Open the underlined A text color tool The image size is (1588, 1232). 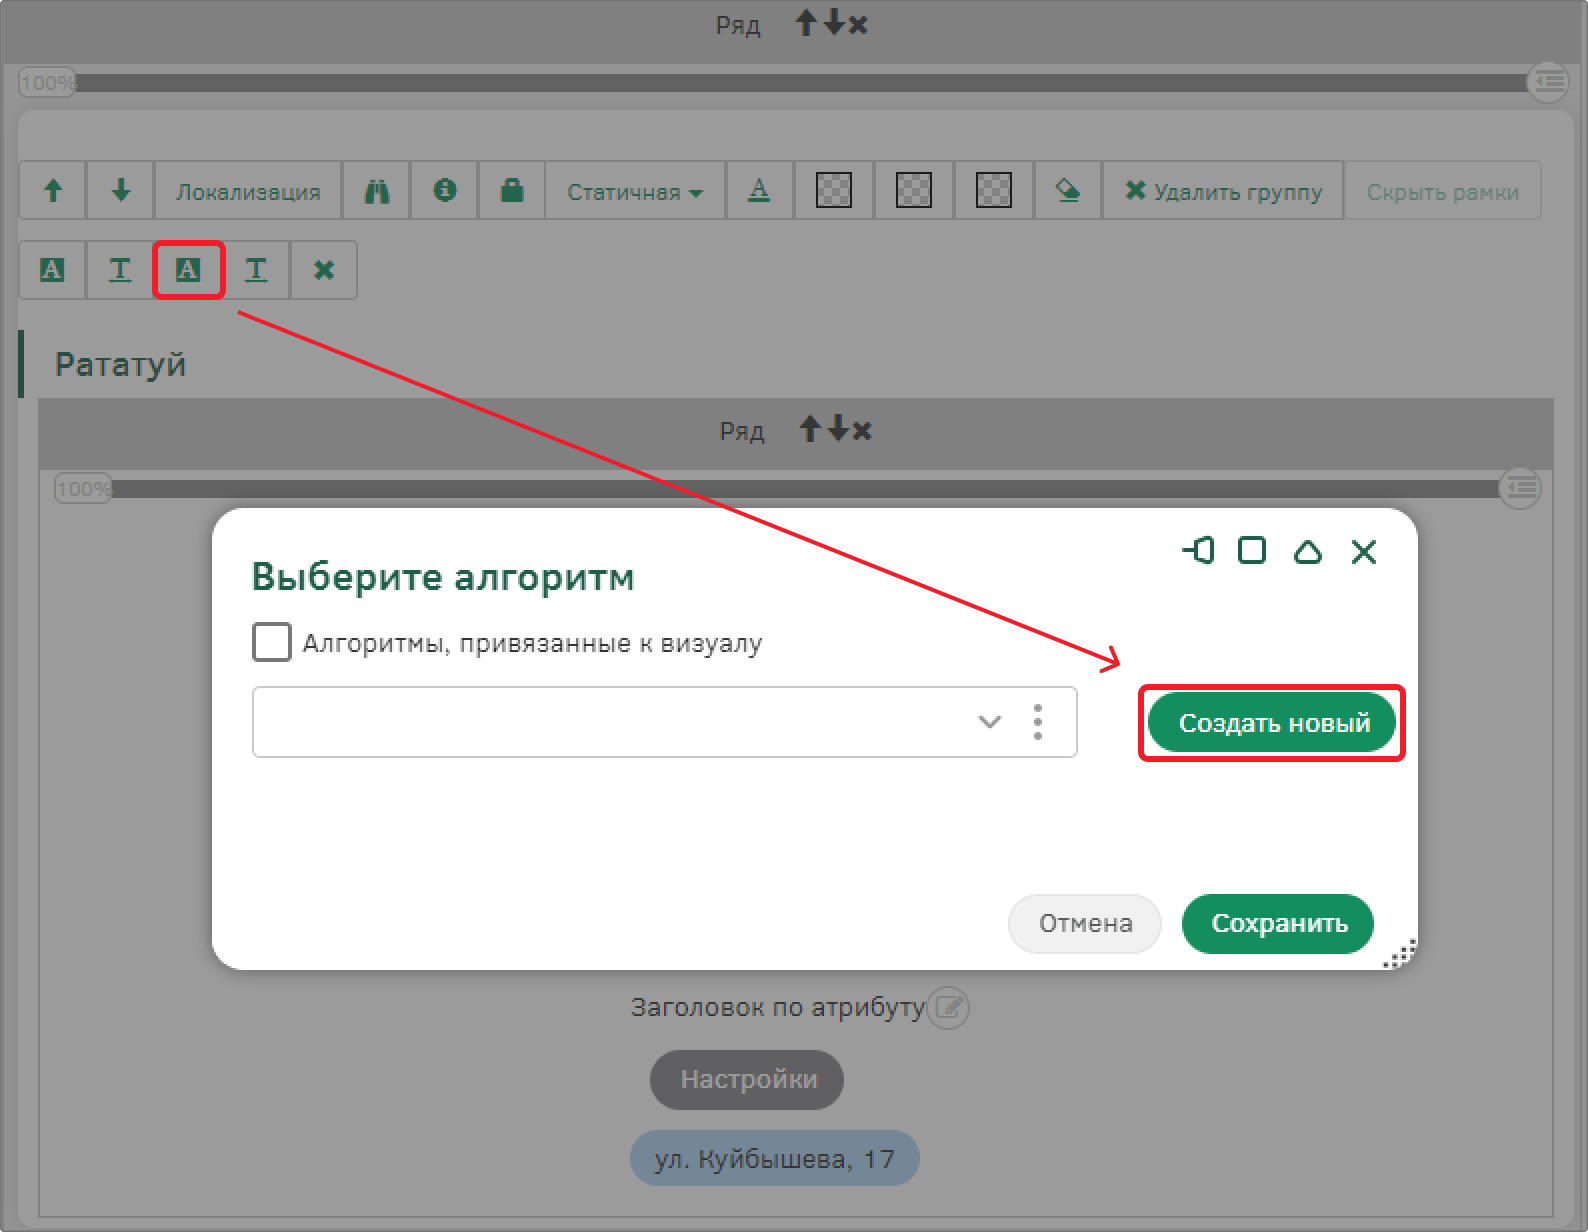click(x=760, y=190)
